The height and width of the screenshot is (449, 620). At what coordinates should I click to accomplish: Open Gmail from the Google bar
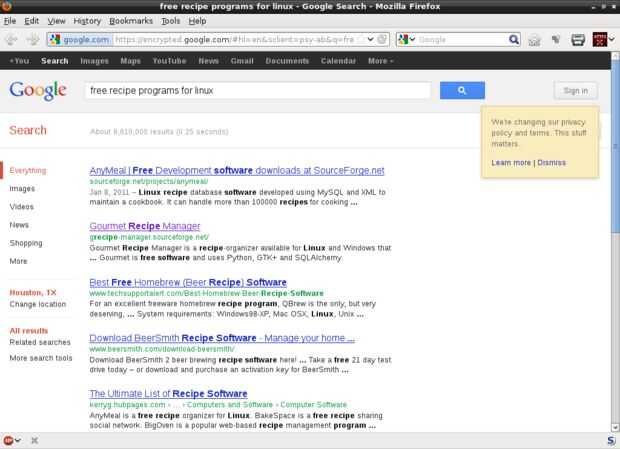[242, 61]
